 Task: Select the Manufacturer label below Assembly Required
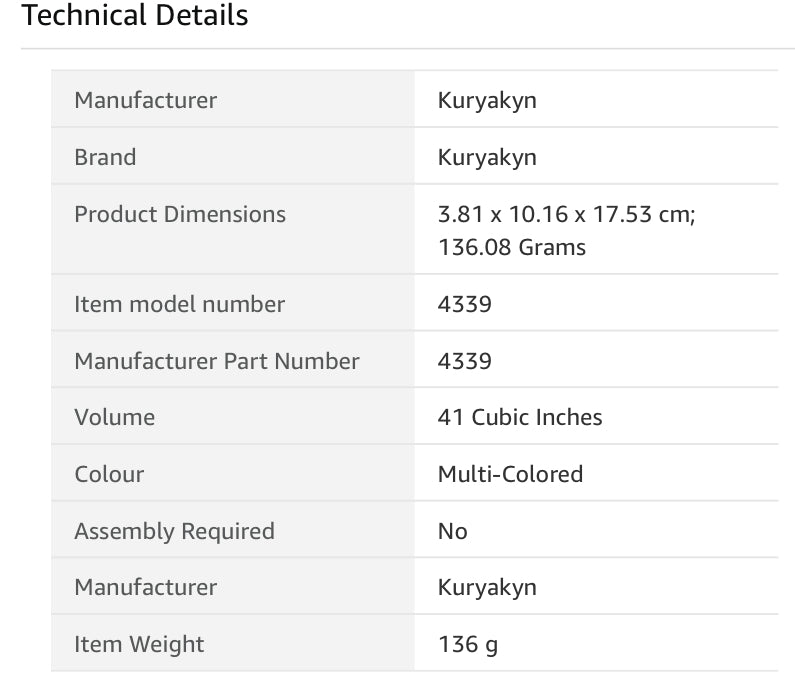pyautogui.click(x=145, y=587)
